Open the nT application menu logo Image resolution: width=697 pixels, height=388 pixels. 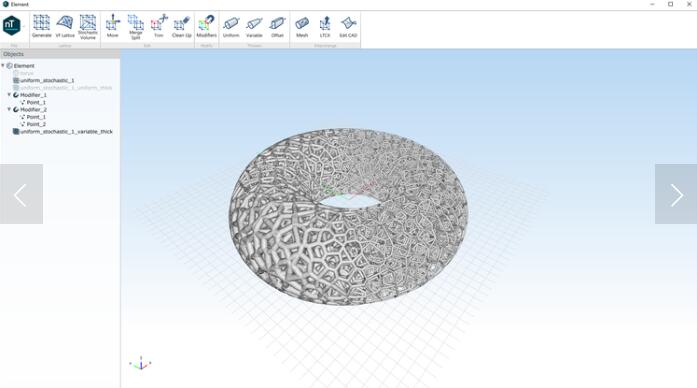[x=12, y=25]
